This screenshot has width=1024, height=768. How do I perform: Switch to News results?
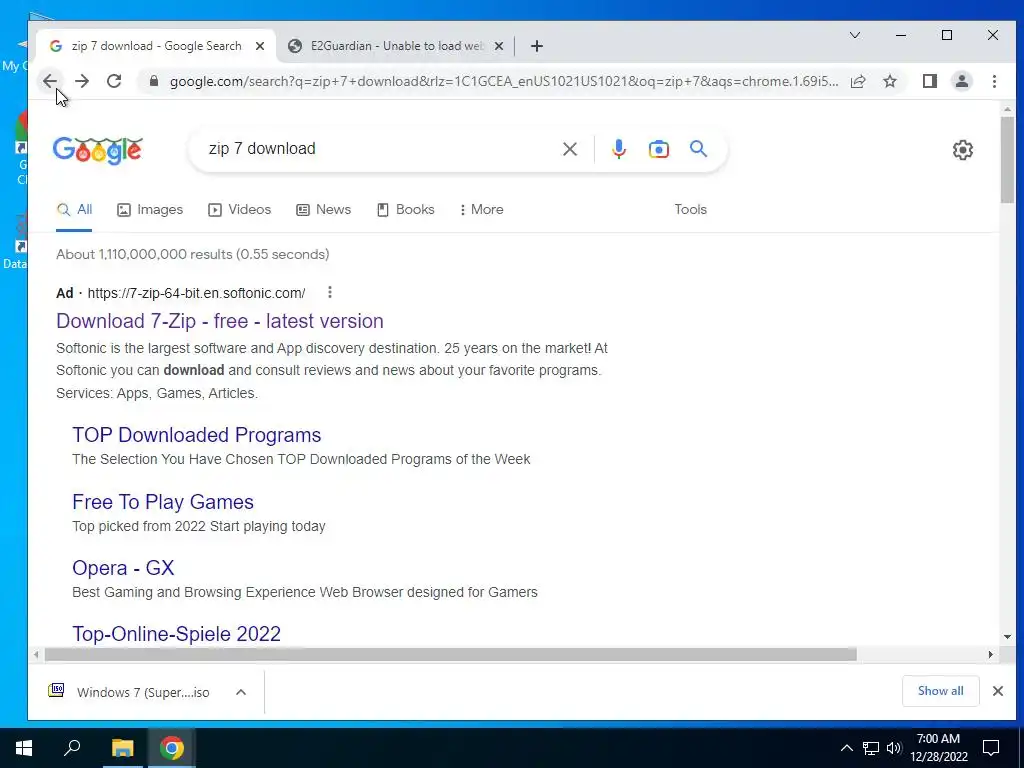[324, 210]
